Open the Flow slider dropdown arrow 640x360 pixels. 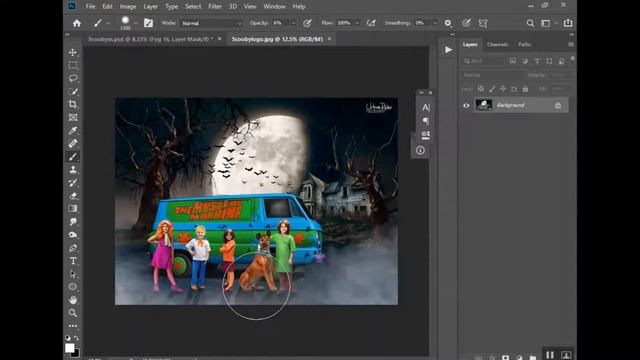pyautogui.click(x=357, y=23)
